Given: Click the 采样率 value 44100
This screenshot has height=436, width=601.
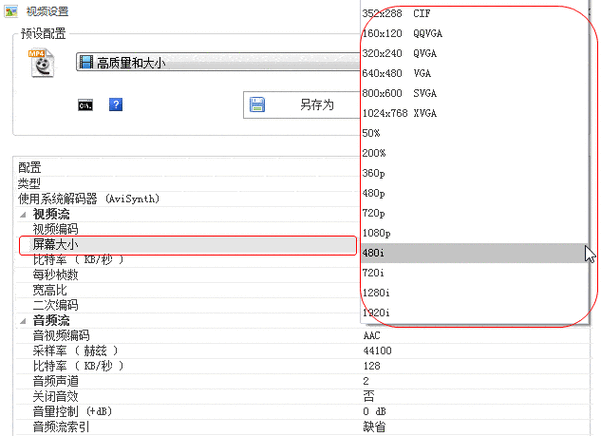Looking at the screenshot, I should pyautogui.click(x=377, y=351).
